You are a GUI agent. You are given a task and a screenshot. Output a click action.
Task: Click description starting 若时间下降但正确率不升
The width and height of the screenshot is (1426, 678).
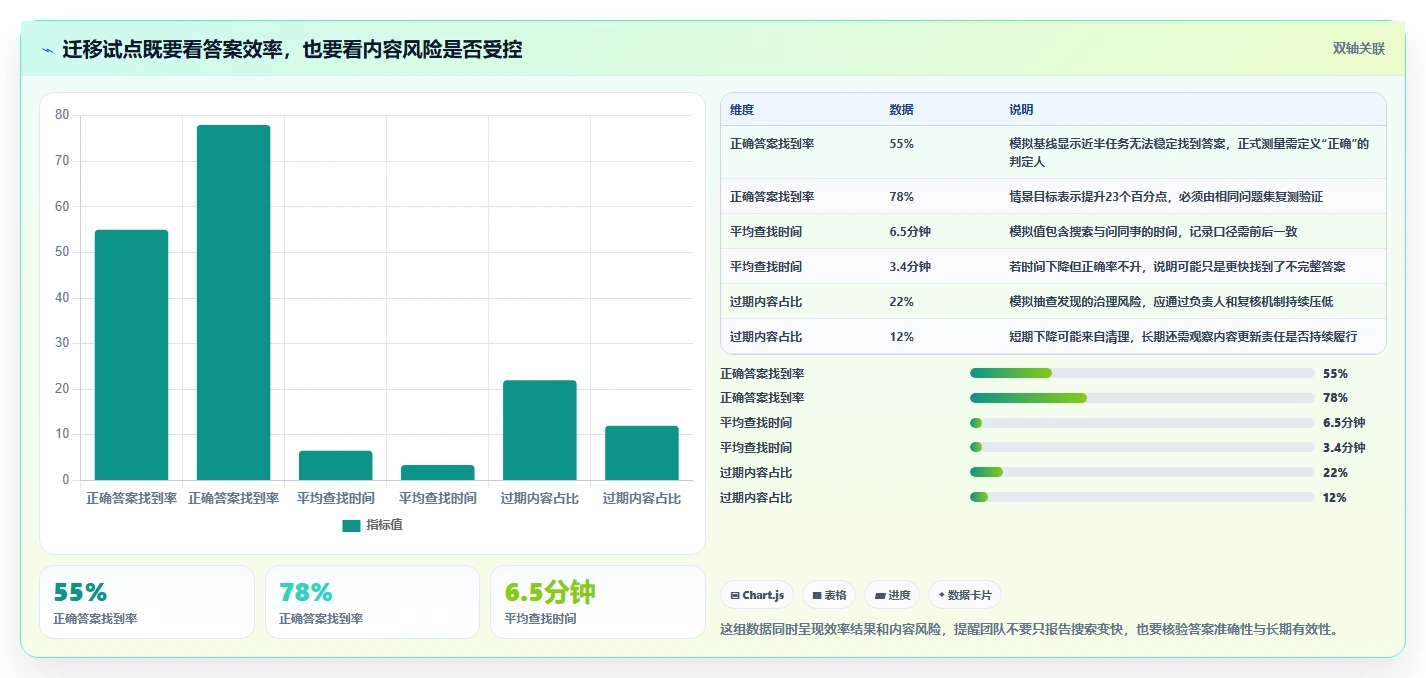(x=1177, y=267)
